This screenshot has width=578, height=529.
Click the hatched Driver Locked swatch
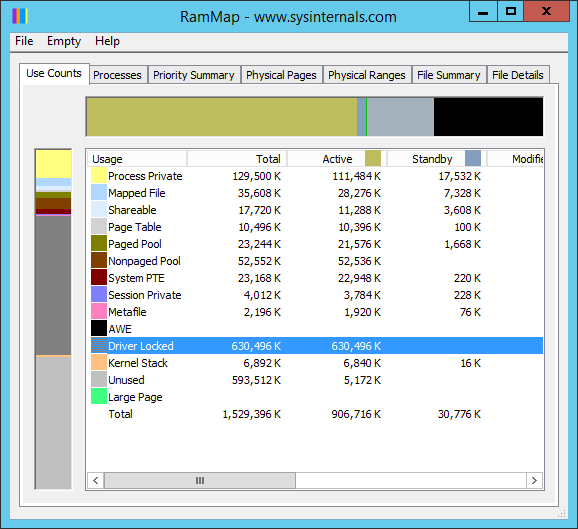point(99,346)
